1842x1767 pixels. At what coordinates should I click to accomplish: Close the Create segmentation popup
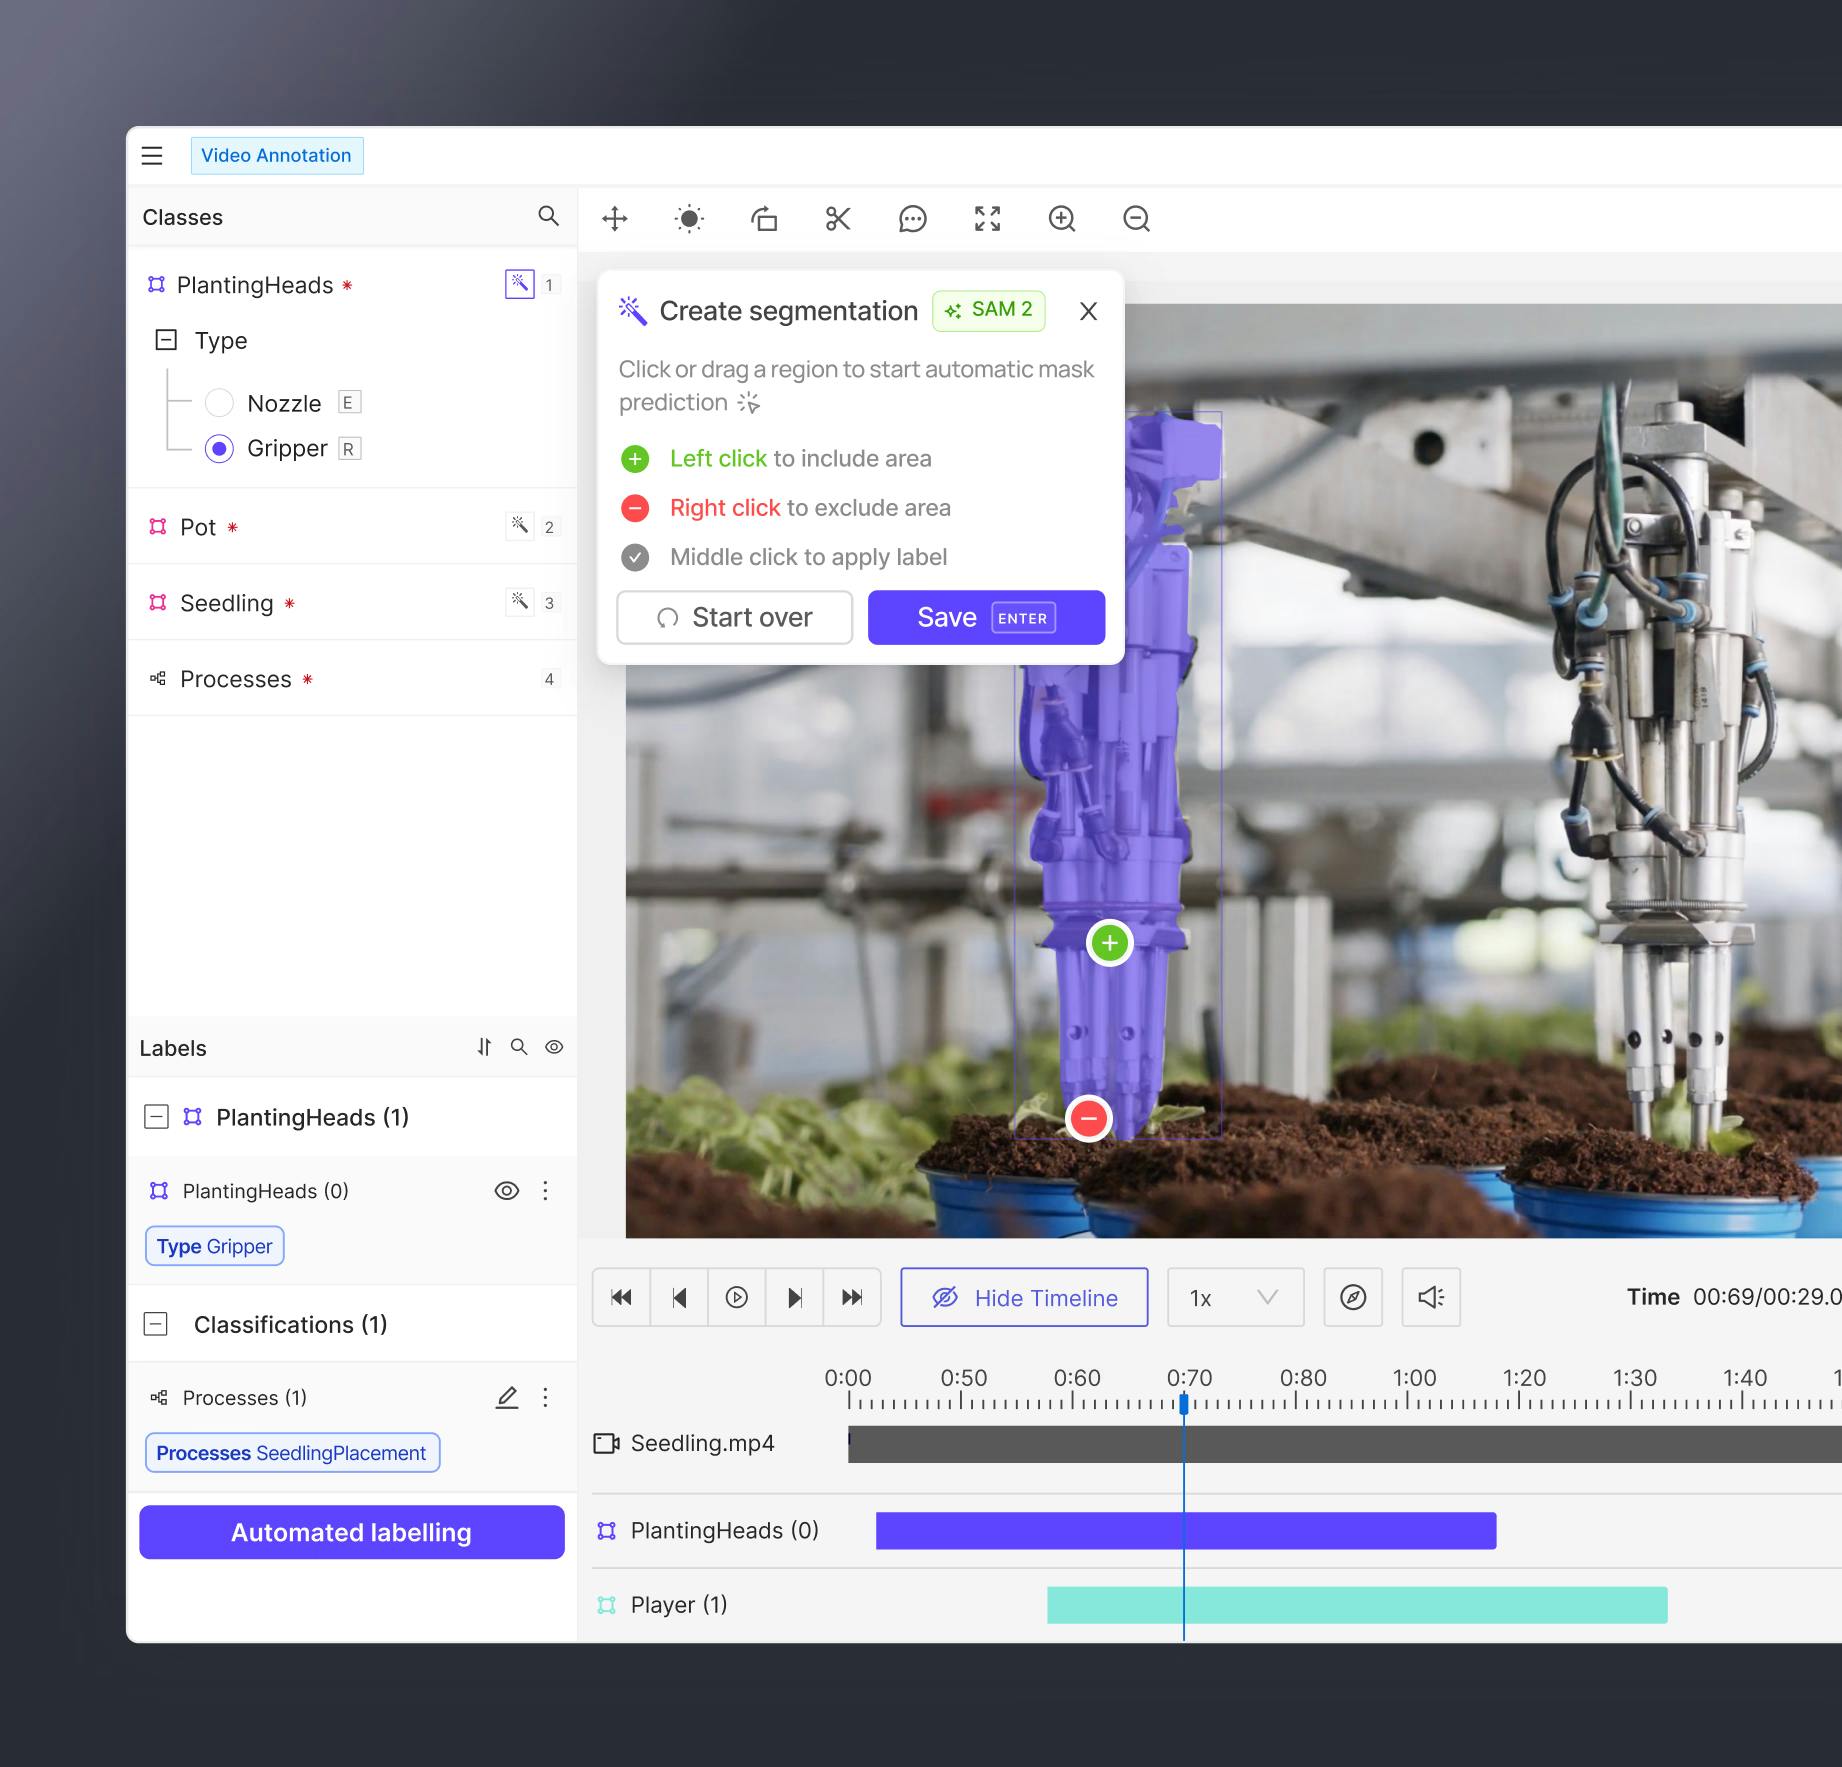[x=1089, y=311]
